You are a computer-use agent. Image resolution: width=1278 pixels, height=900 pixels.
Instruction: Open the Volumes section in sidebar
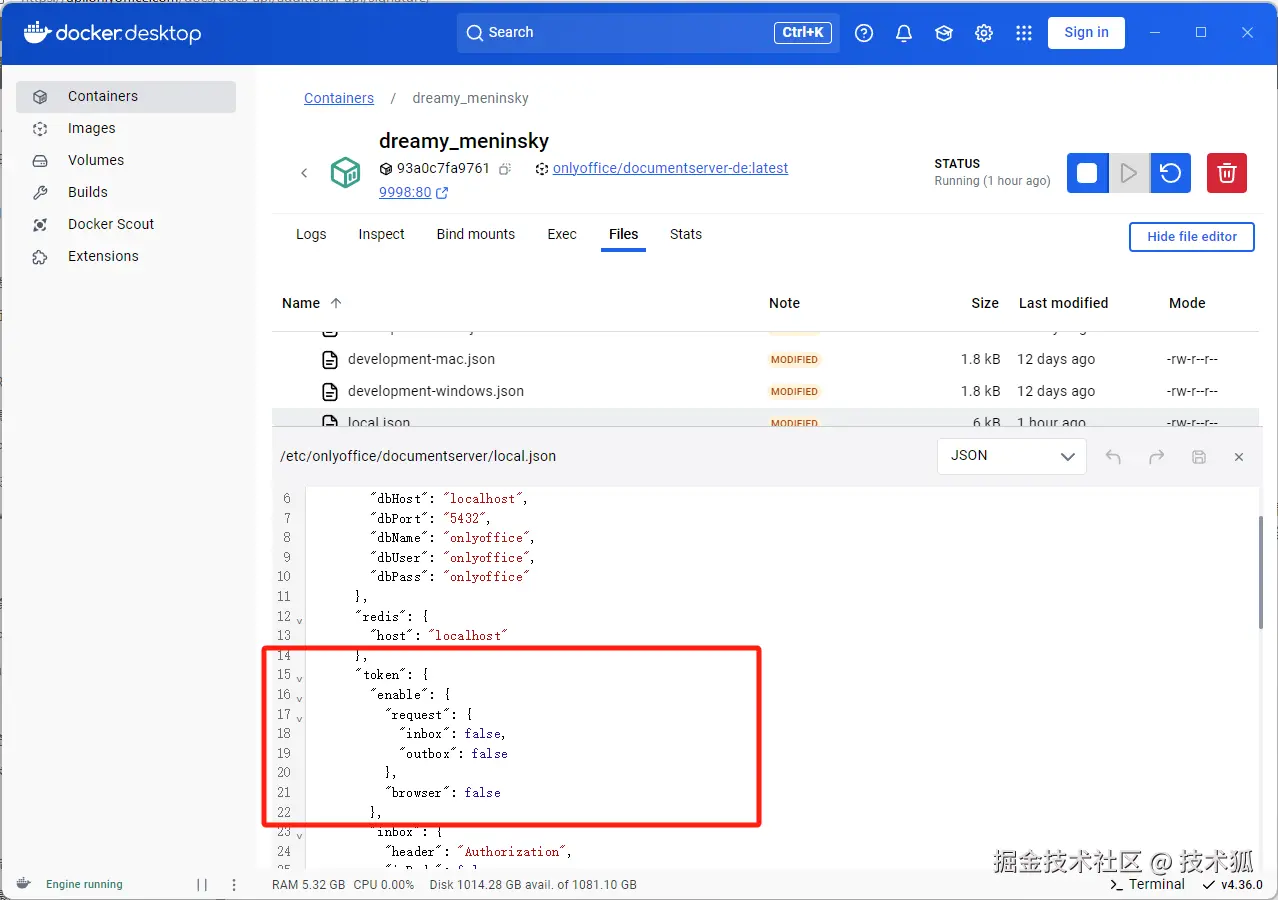tap(126, 160)
